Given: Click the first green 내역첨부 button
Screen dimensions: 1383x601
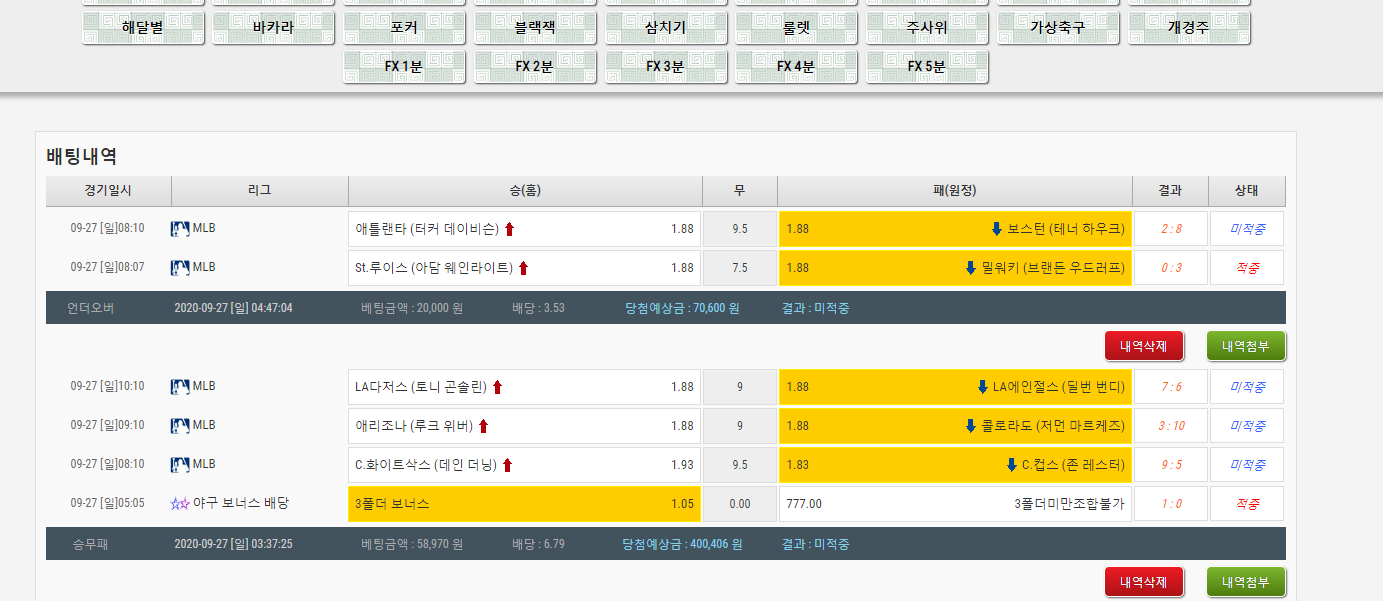Looking at the screenshot, I should [1246, 346].
